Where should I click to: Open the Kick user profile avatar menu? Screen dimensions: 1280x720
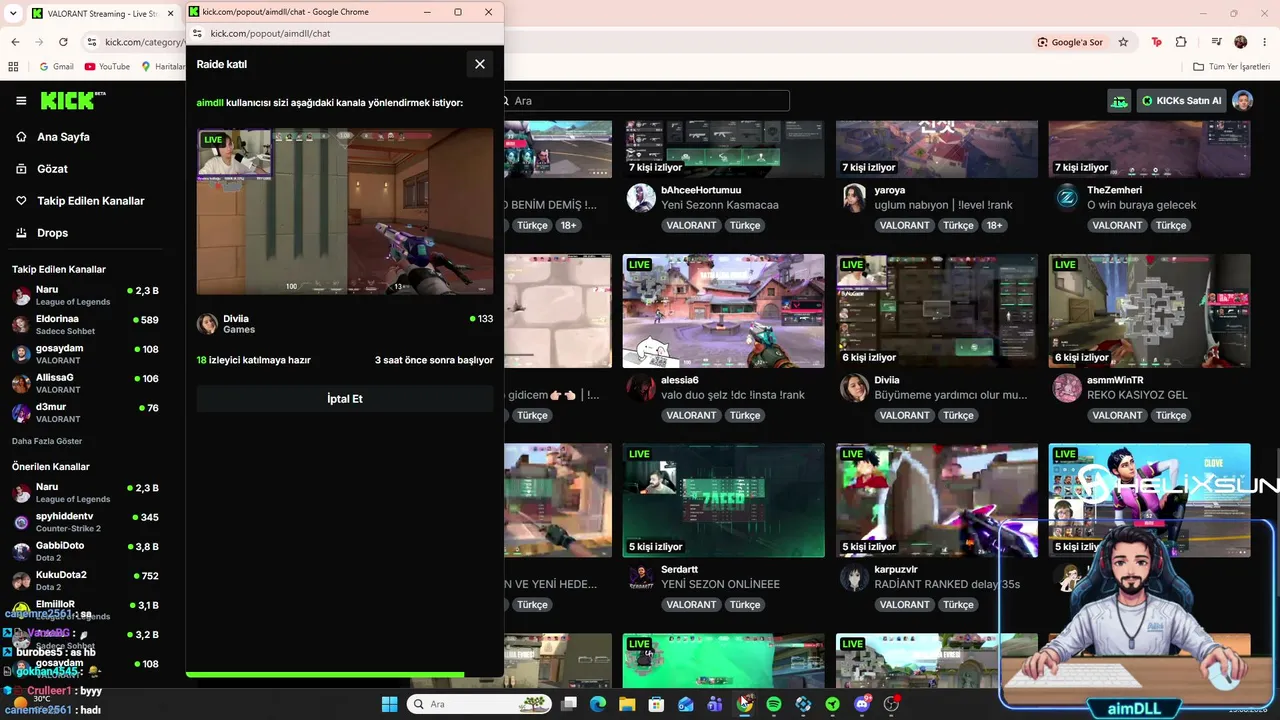pos(1242,101)
